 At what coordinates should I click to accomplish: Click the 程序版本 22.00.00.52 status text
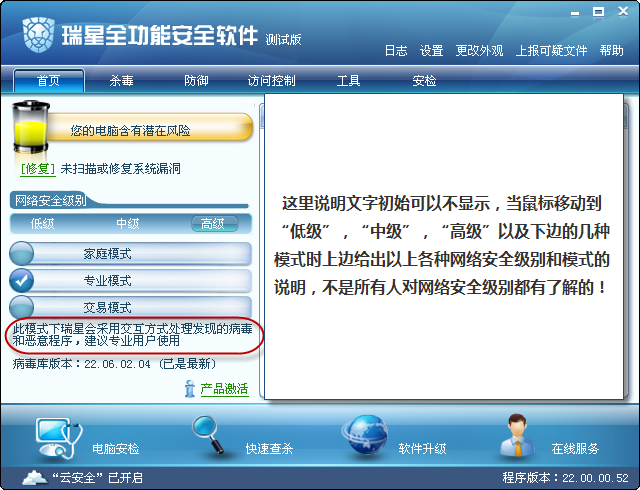(565, 478)
